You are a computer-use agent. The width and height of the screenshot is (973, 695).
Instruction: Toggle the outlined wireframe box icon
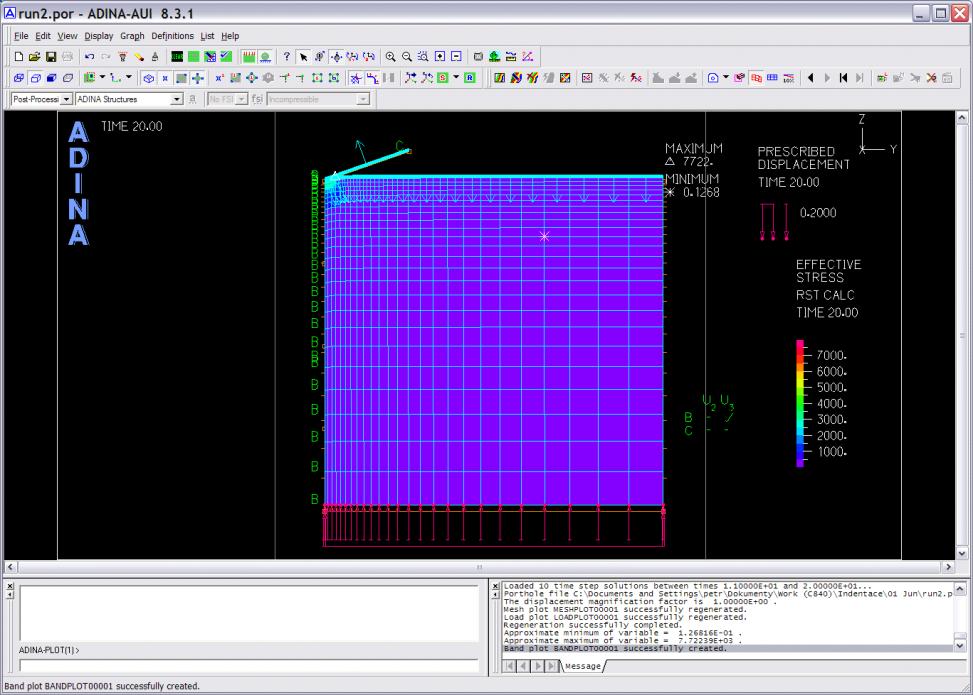point(35,78)
